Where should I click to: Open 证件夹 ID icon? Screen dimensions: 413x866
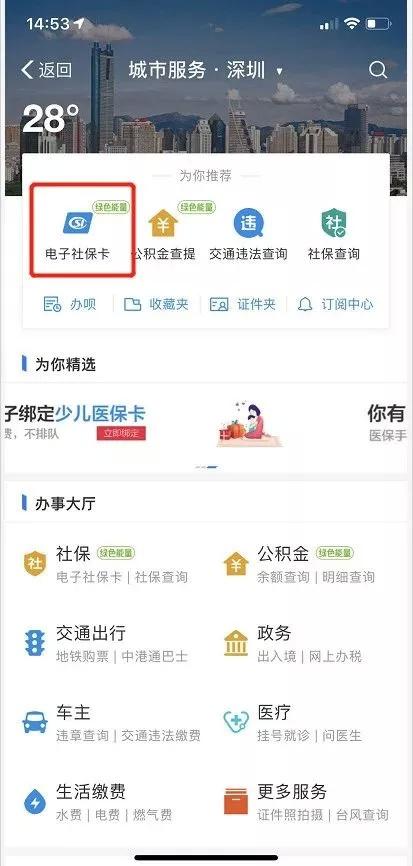tap(219, 304)
